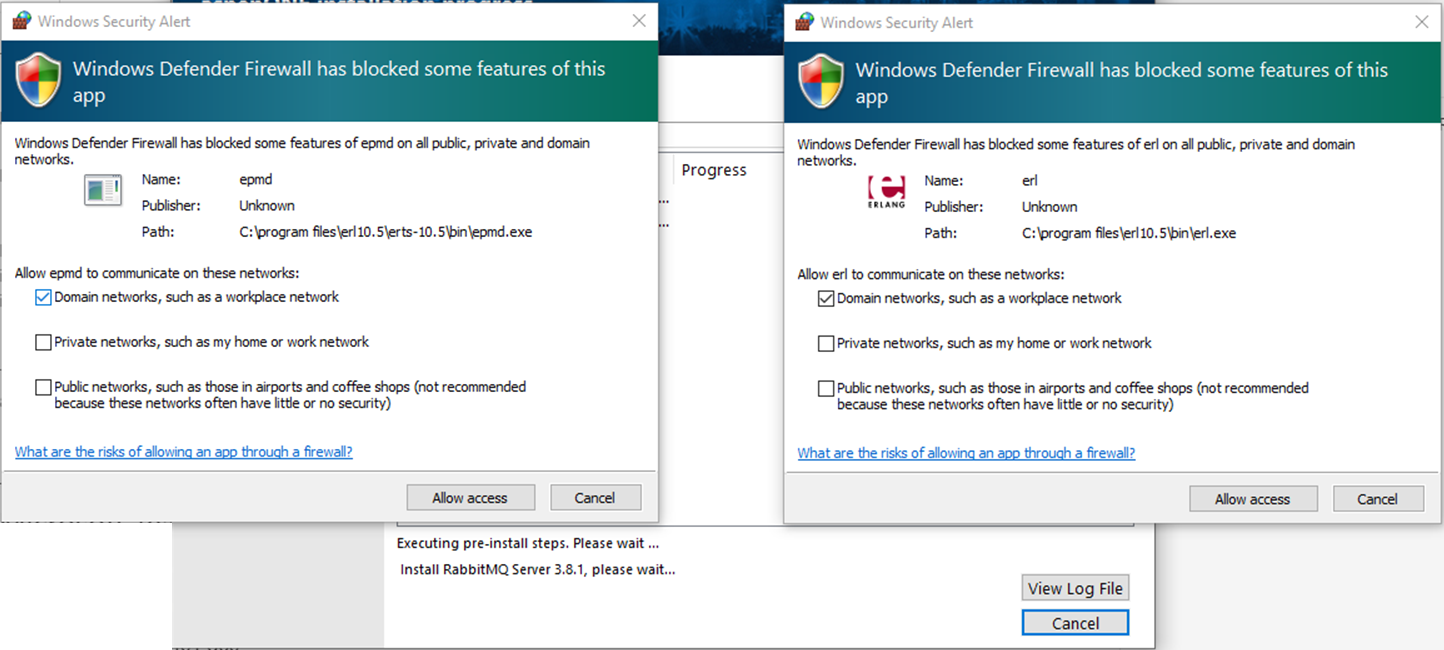Enable Private networks for epmd
This screenshot has height=650, width=1444.
click(x=43, y=342)
